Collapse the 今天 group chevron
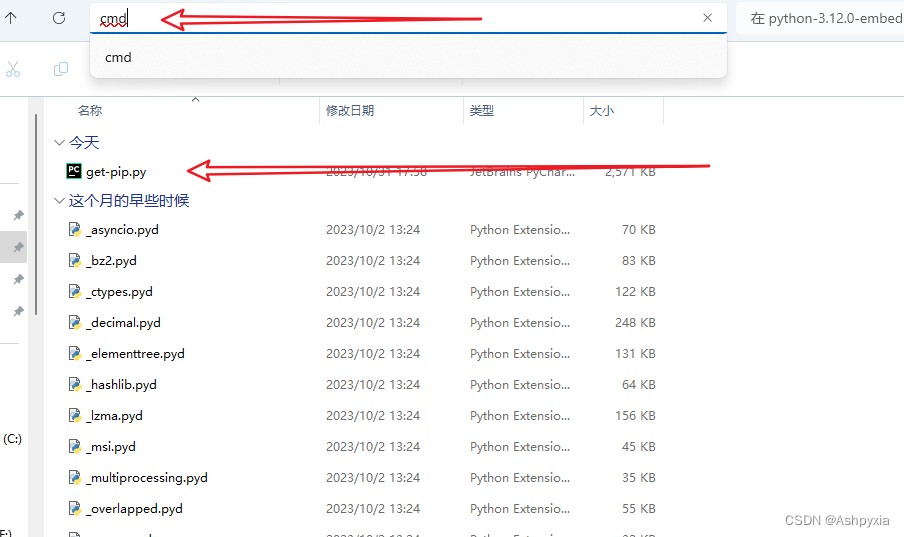904x537 pixels. click(59, 142)
